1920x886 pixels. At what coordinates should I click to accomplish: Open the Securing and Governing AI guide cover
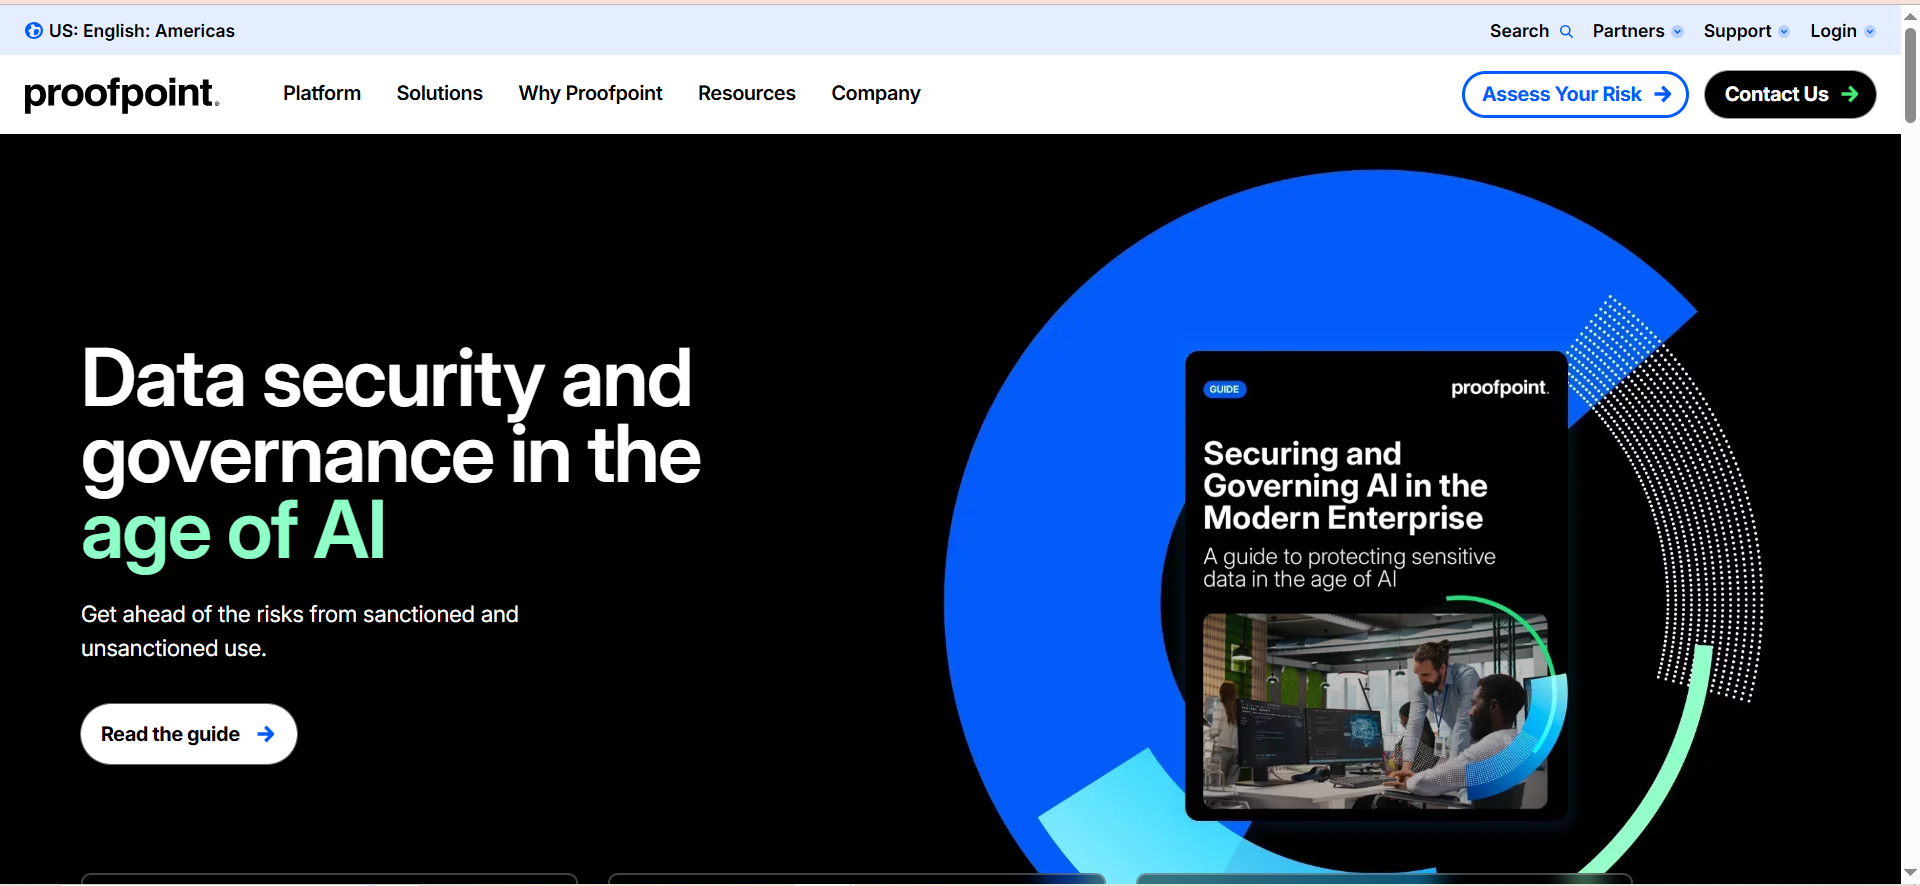[1376, 585]
